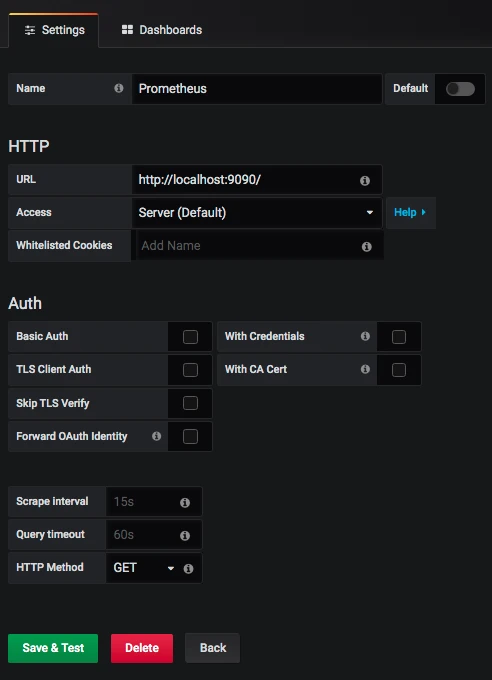Expand the Help section next to Access
The height and width of the screenshot is (680, 492).
[410, 212]
